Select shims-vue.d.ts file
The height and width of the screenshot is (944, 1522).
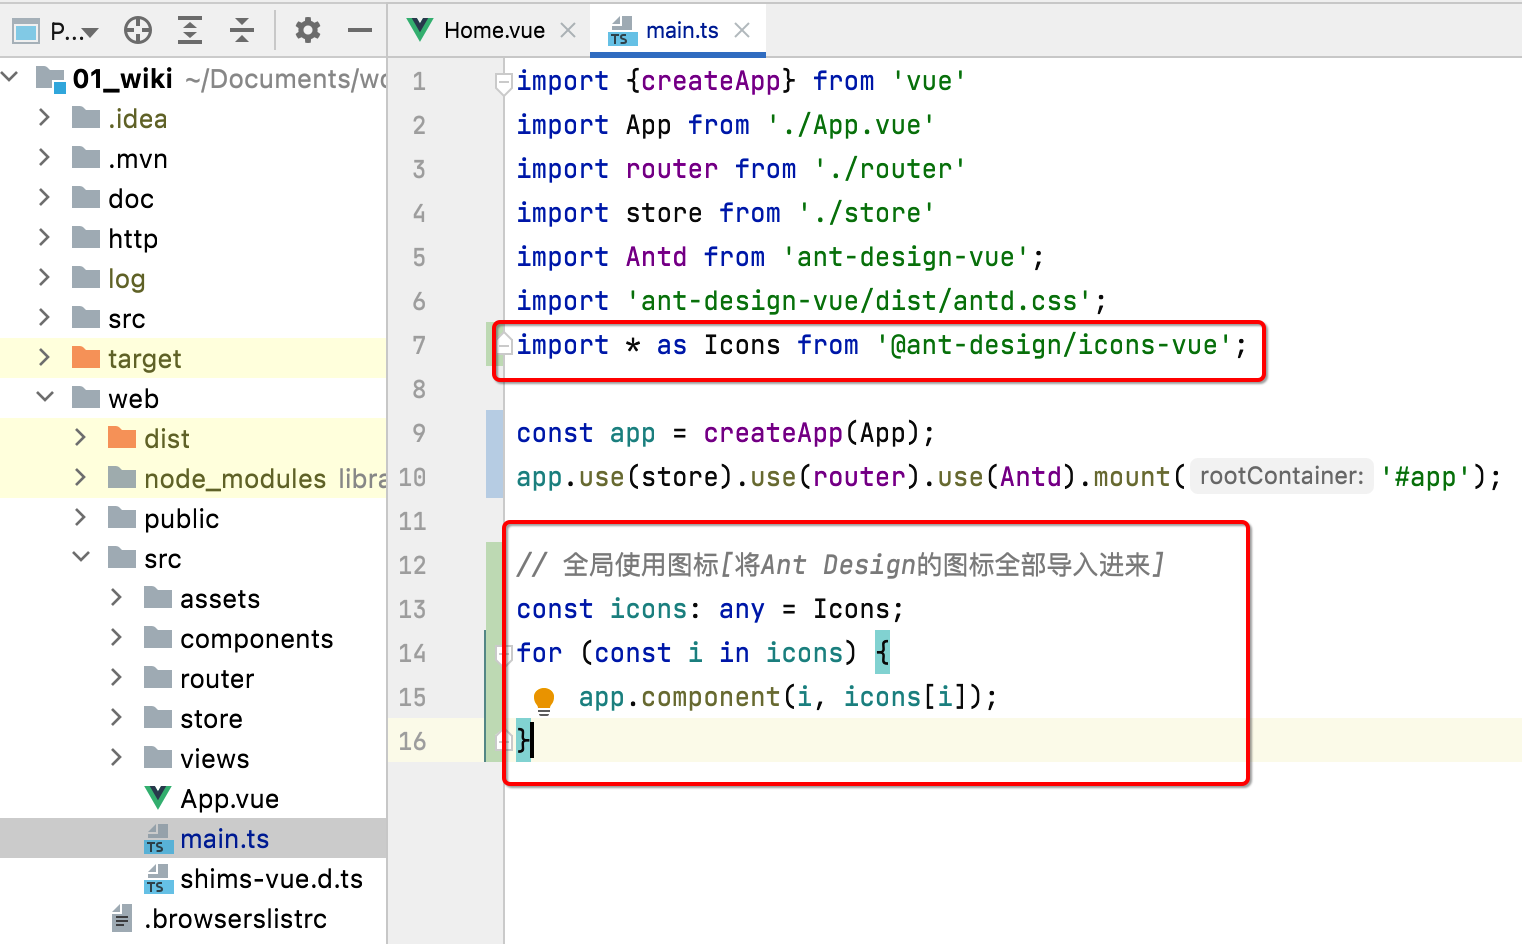[x=271, y=878]
